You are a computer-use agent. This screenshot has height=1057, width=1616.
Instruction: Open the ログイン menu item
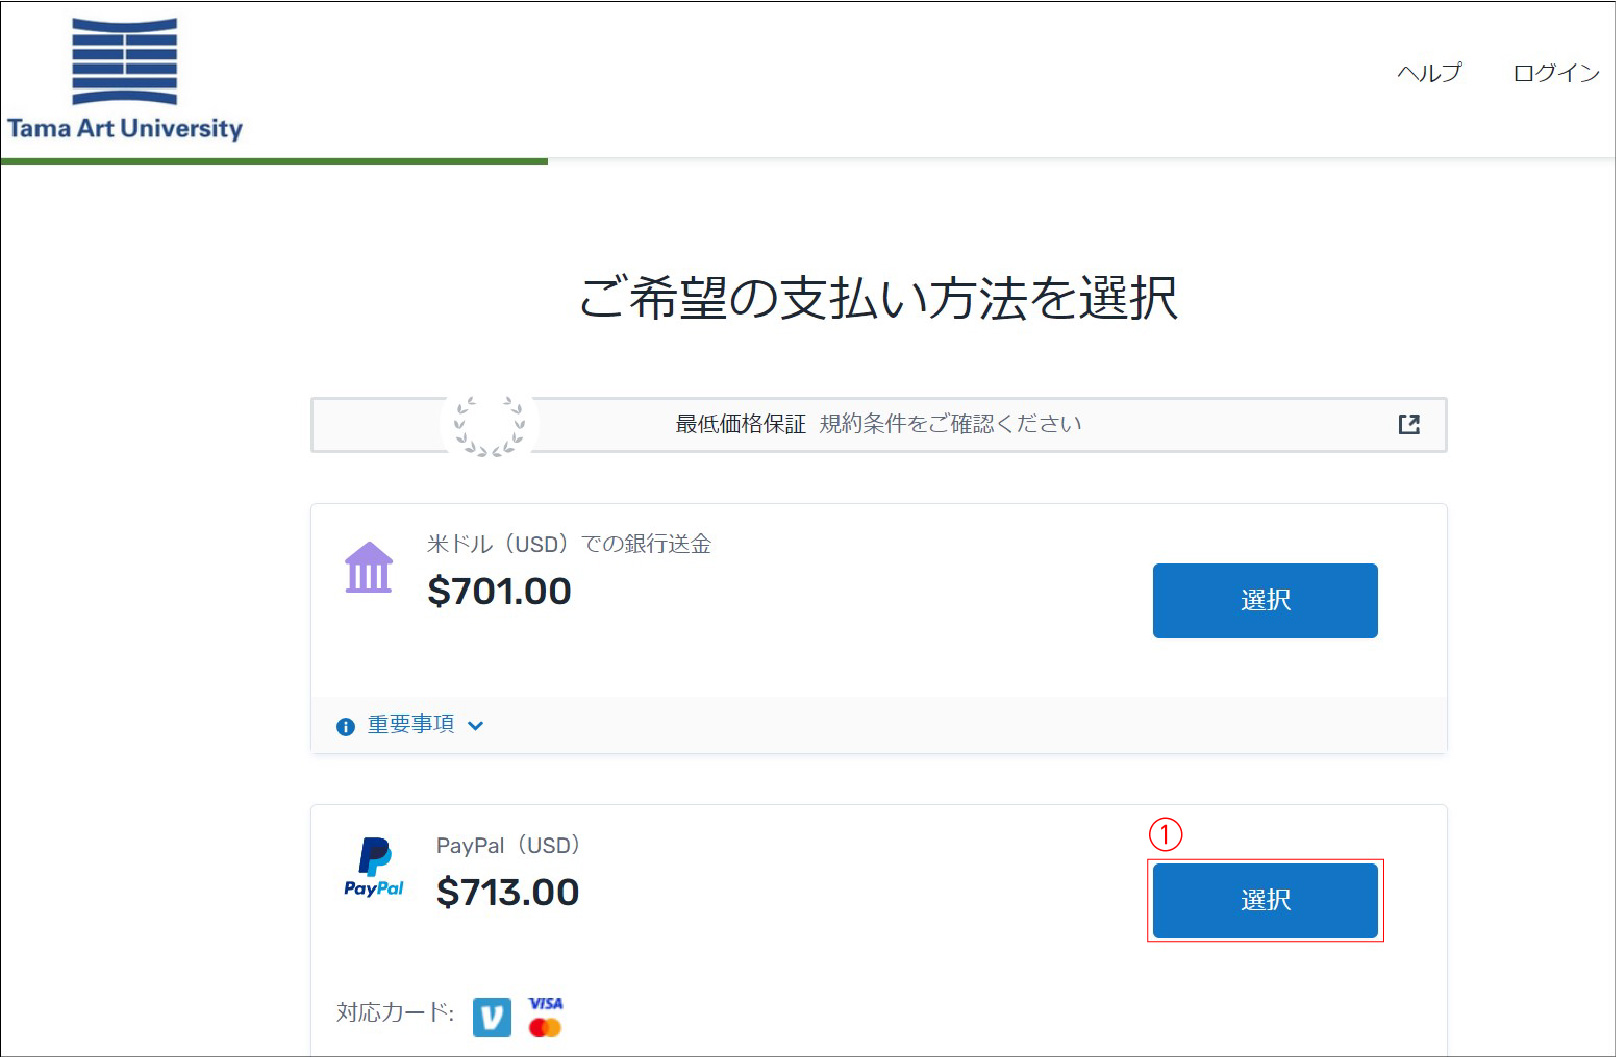coord(1556,73)
